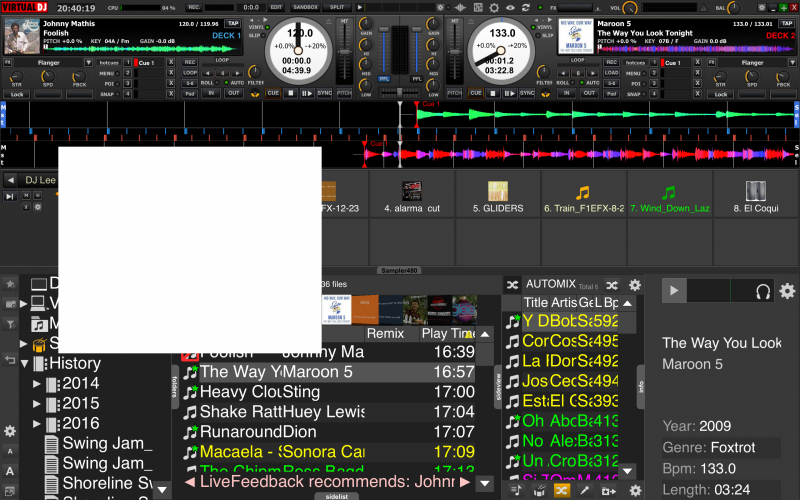Click the Deck 1 beatlock icon beside CUE

255,93
